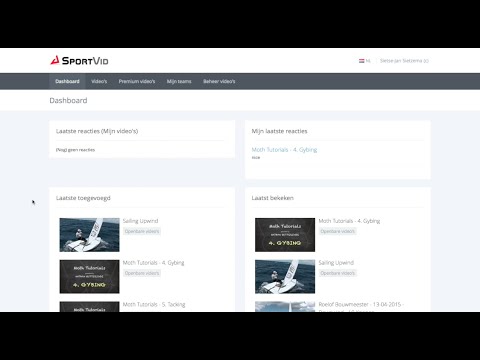Open the NL language flag selector
The image size is (480, 360).
[365, 61]
